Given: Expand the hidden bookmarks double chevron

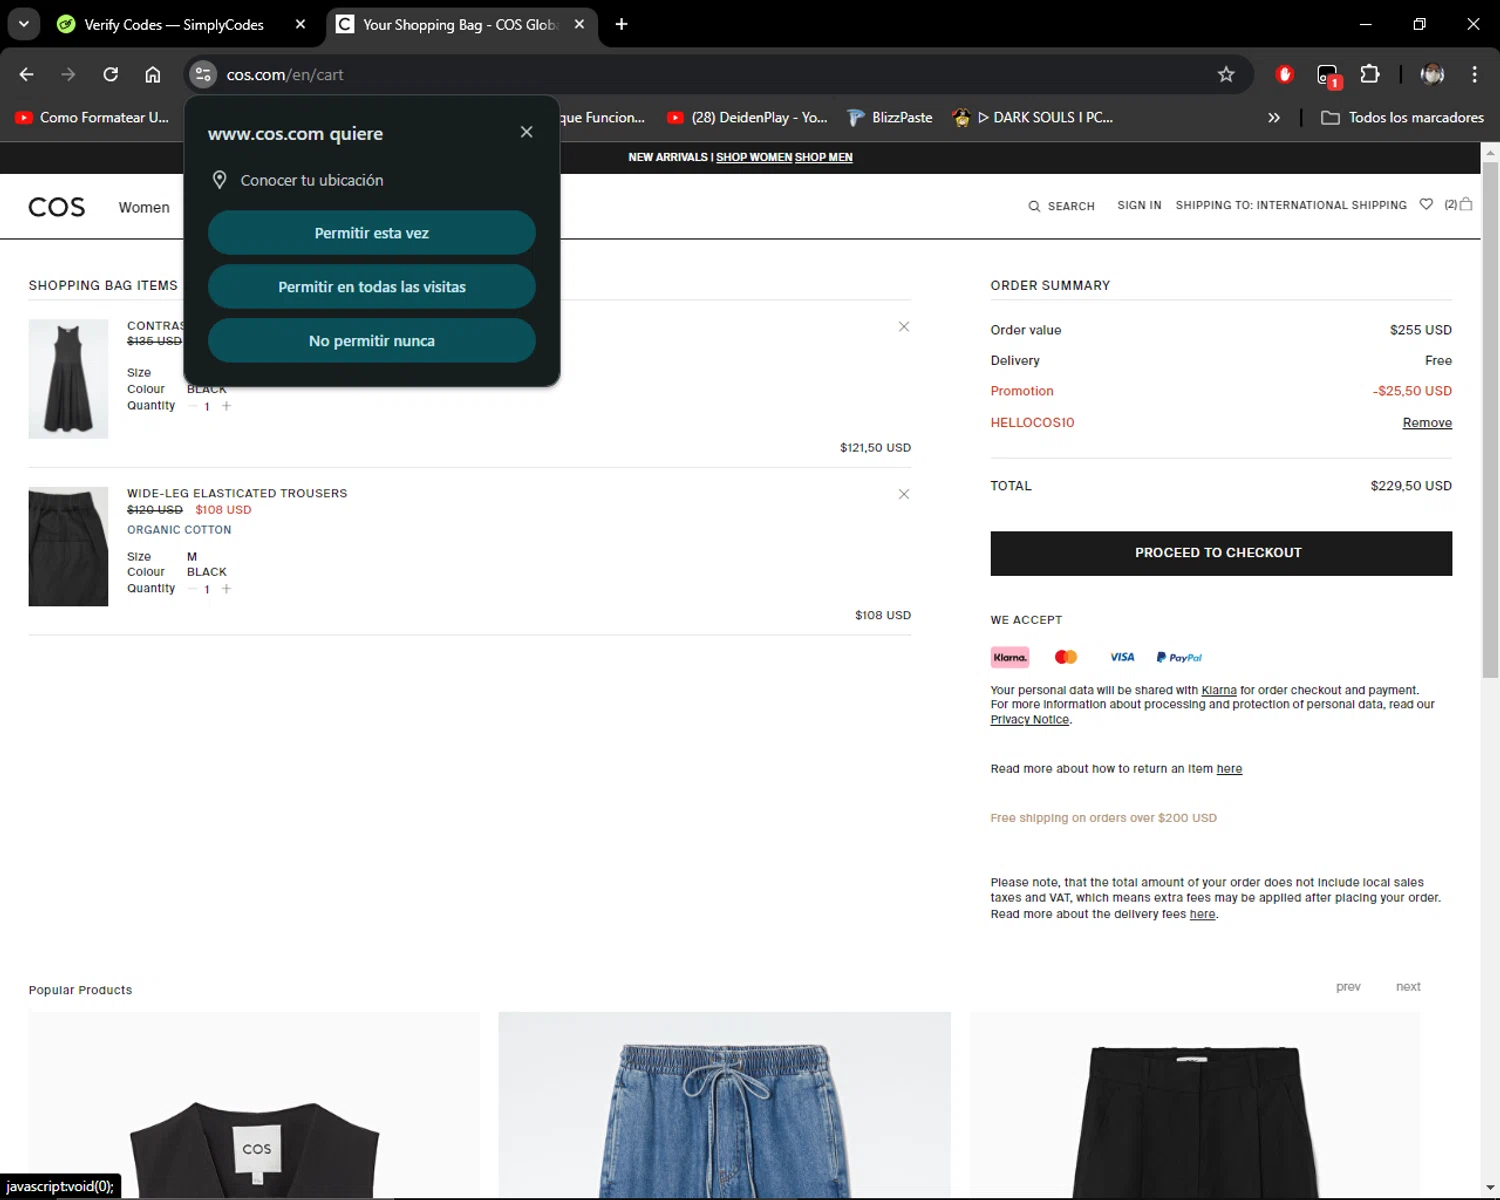Looking at the screenshot, I should [1274, 117].
